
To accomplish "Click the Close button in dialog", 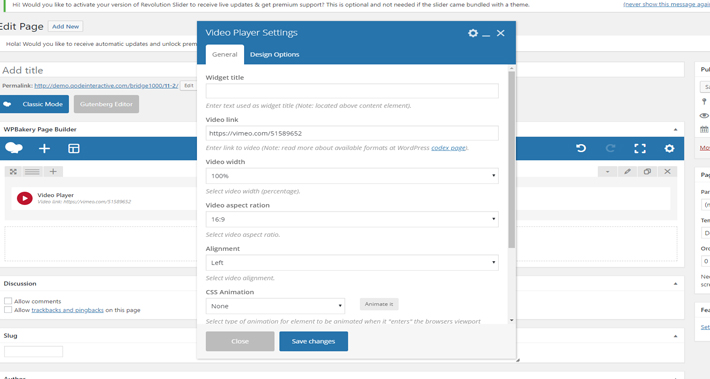I will 240,341.
